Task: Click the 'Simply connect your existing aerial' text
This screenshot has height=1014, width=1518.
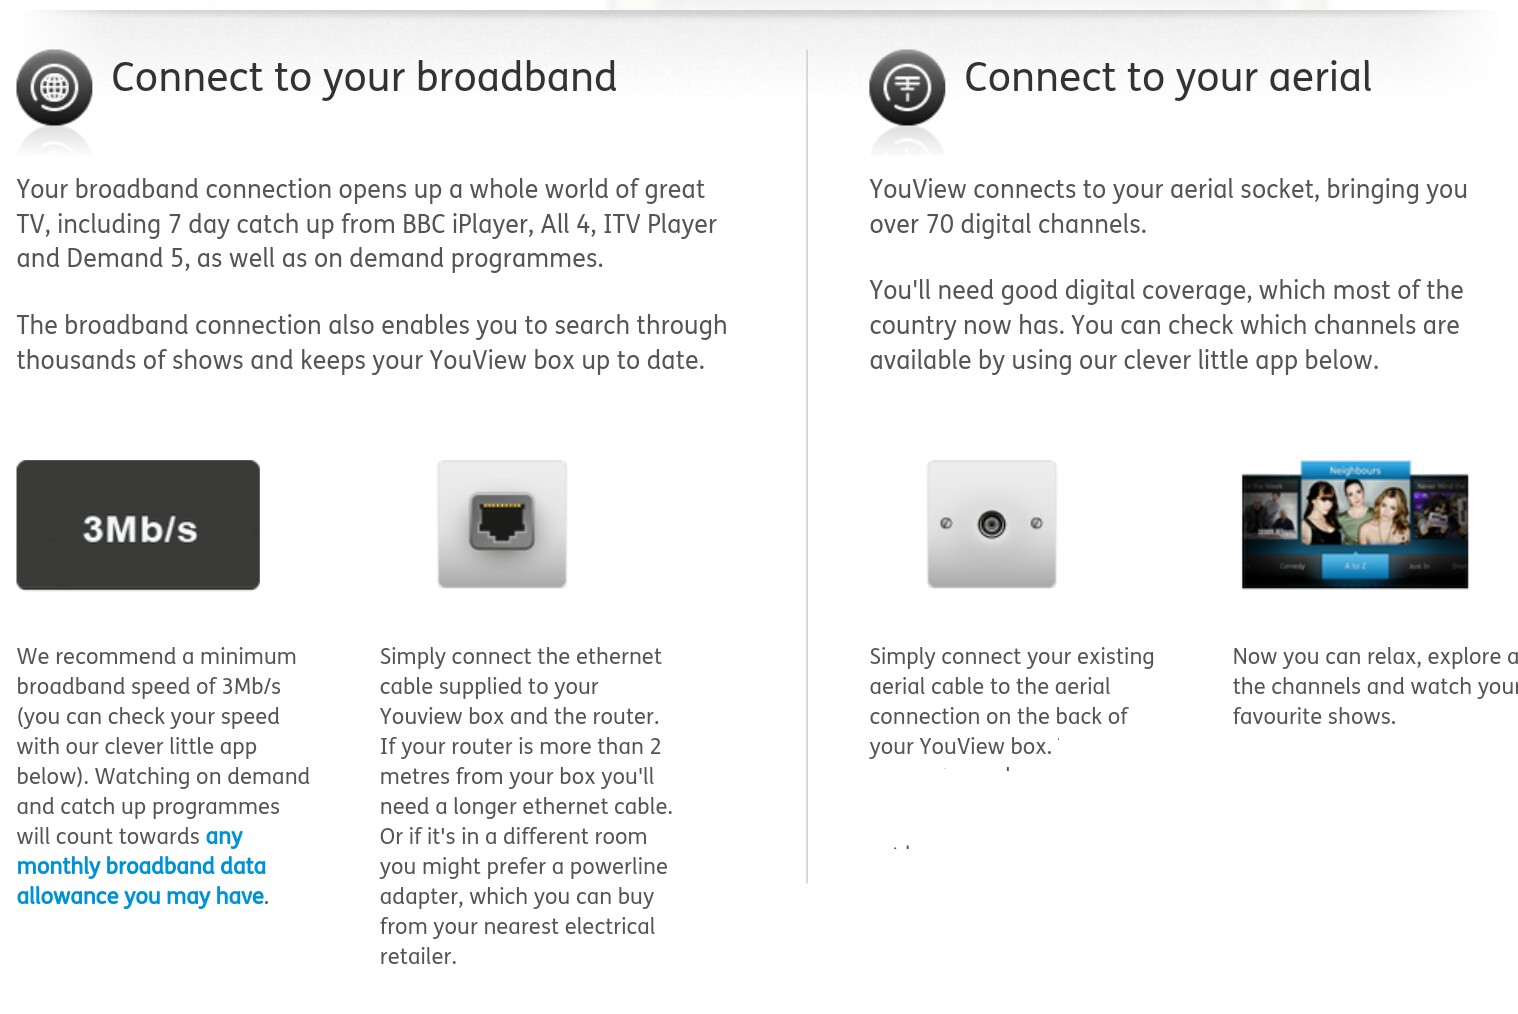Action: point(1011,701)
